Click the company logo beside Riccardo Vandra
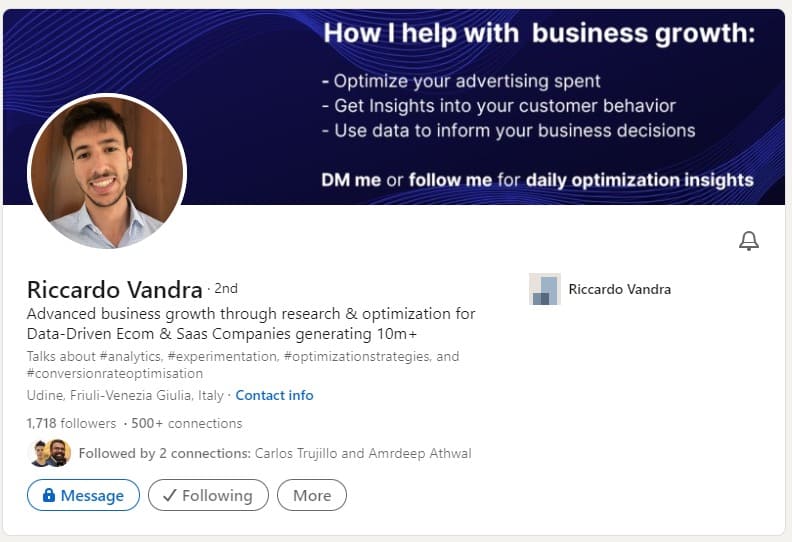The image size is (792, 542). tap(544, 289)
